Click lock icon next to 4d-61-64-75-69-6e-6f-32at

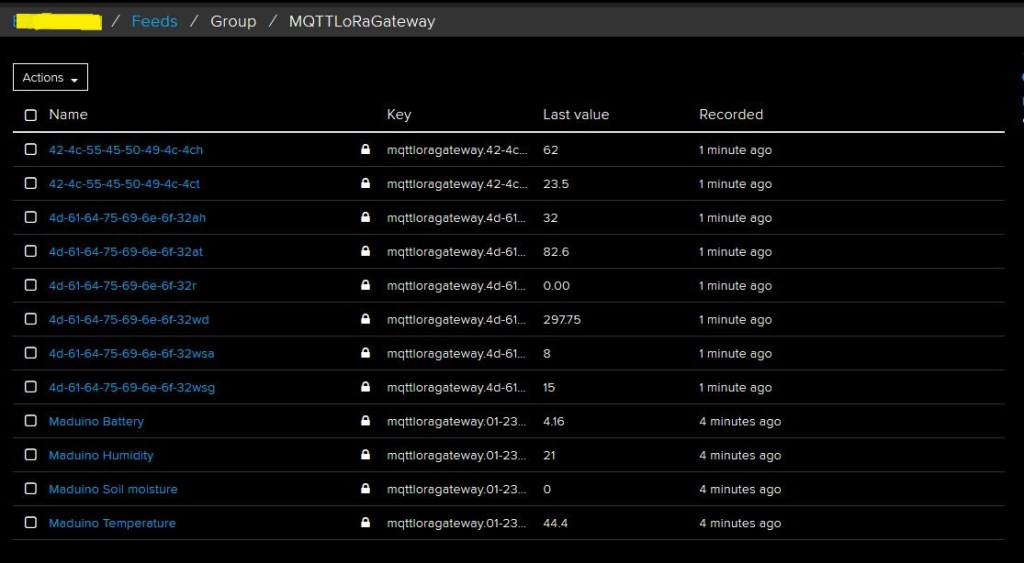[x=365, y=252]
